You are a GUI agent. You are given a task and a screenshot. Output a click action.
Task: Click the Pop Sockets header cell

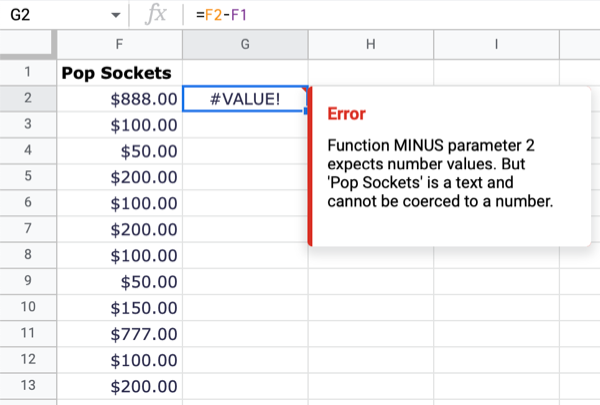click(x=119, y=72)
